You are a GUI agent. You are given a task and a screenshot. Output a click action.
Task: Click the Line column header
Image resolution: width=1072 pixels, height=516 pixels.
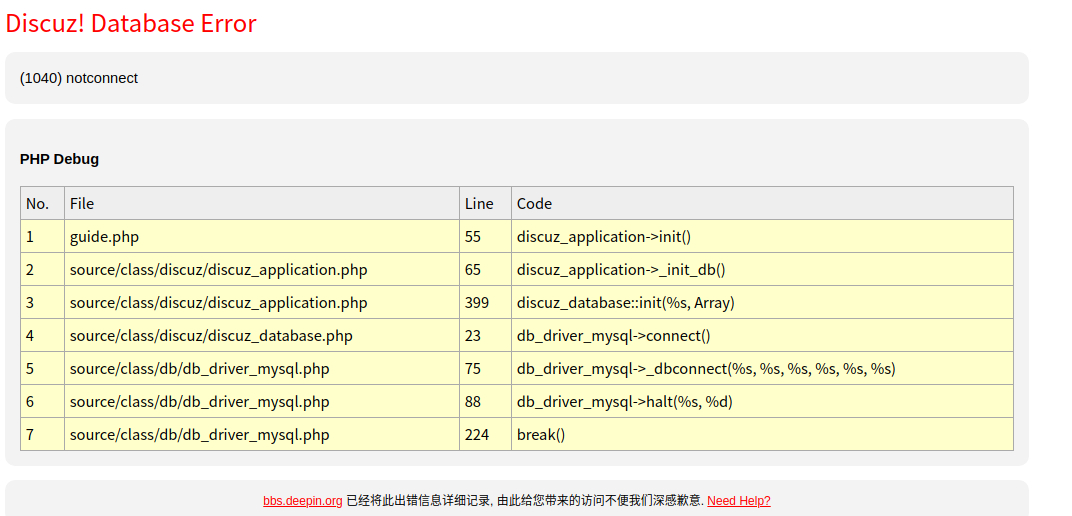click(485, 203)
